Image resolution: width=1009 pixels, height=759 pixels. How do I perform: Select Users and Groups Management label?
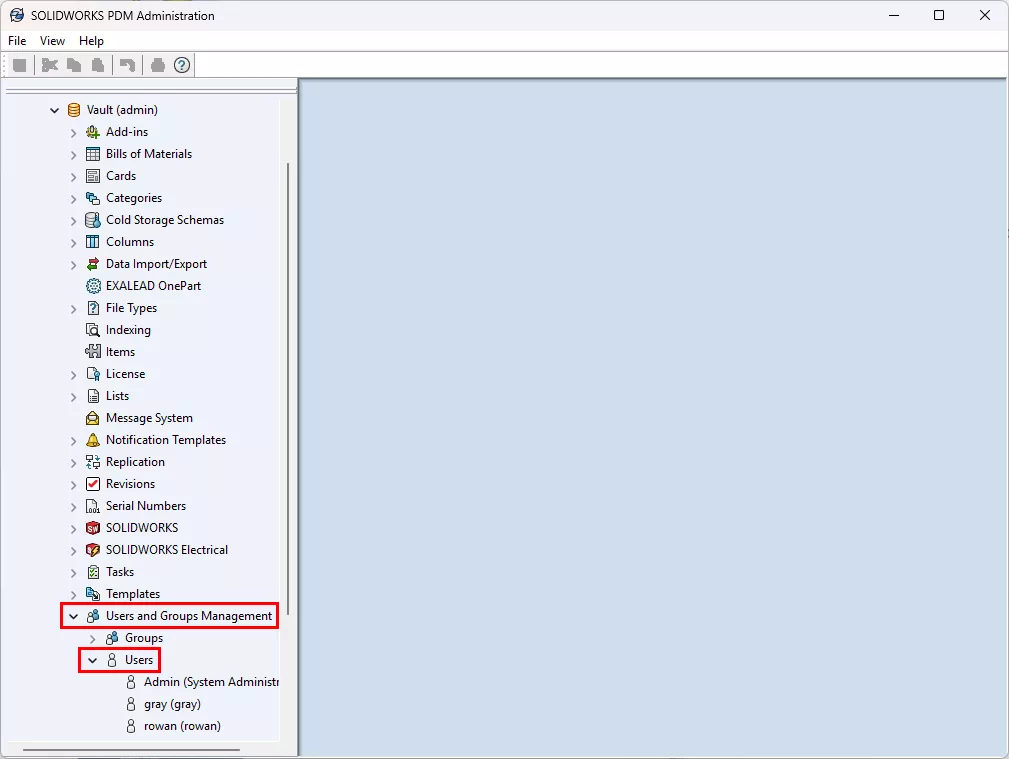click(x=189, y=616)
